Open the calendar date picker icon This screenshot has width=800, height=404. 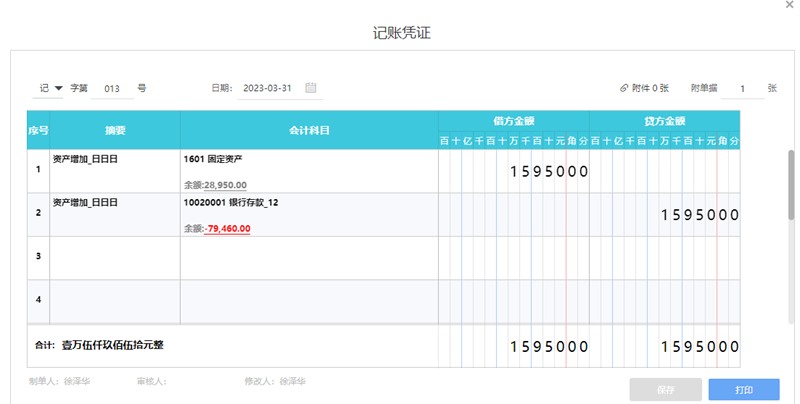pos(311,88)
